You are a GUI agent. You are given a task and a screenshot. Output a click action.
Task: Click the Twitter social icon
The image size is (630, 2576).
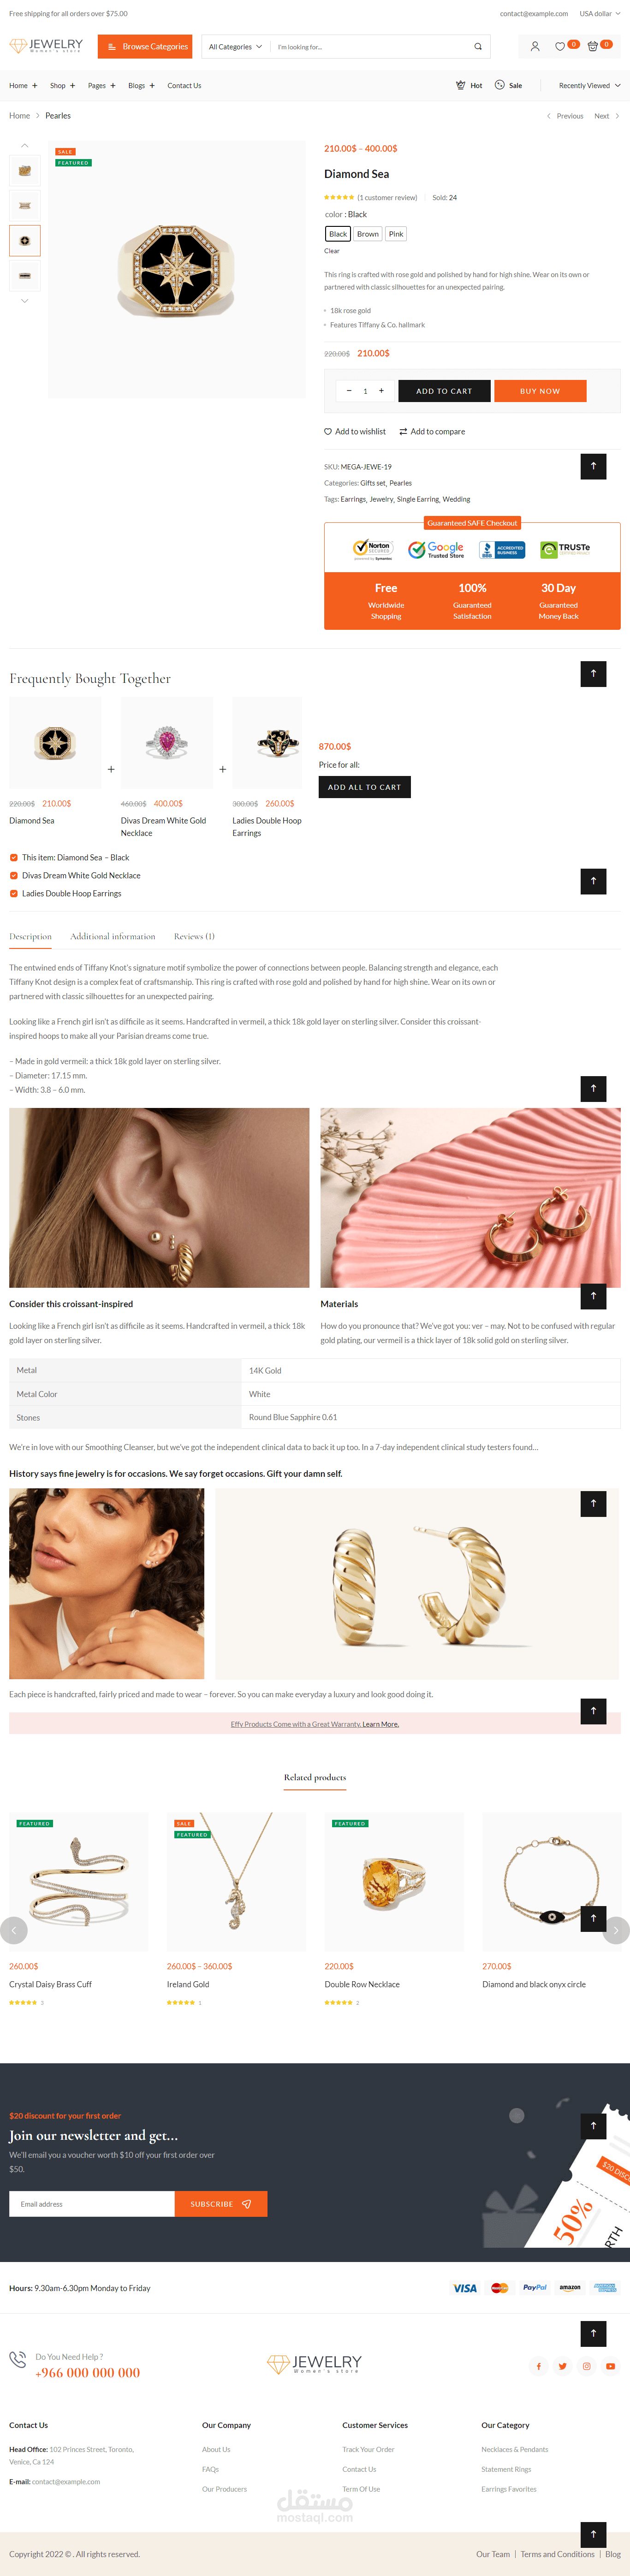(x=562, y=2366)
